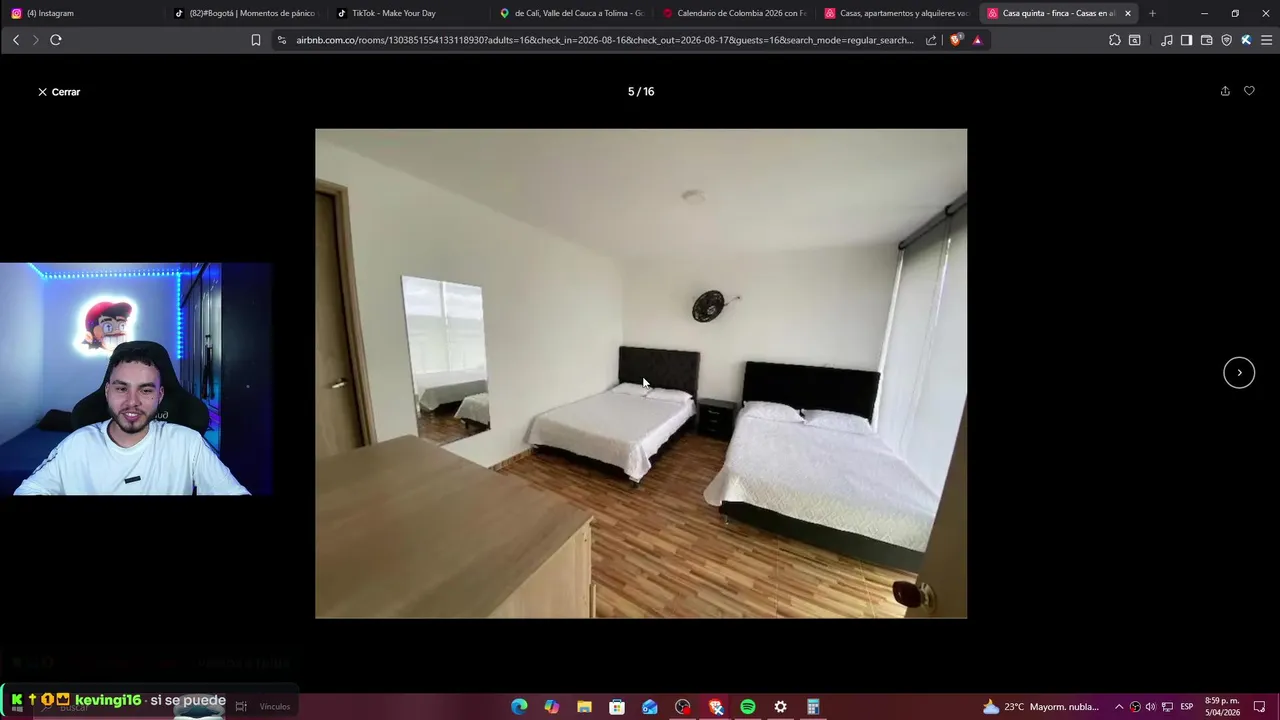Close the Casa quinta - finca tab
Image resolution: width=1280 pixels, height=720 pixels.
click(1128, 13)
